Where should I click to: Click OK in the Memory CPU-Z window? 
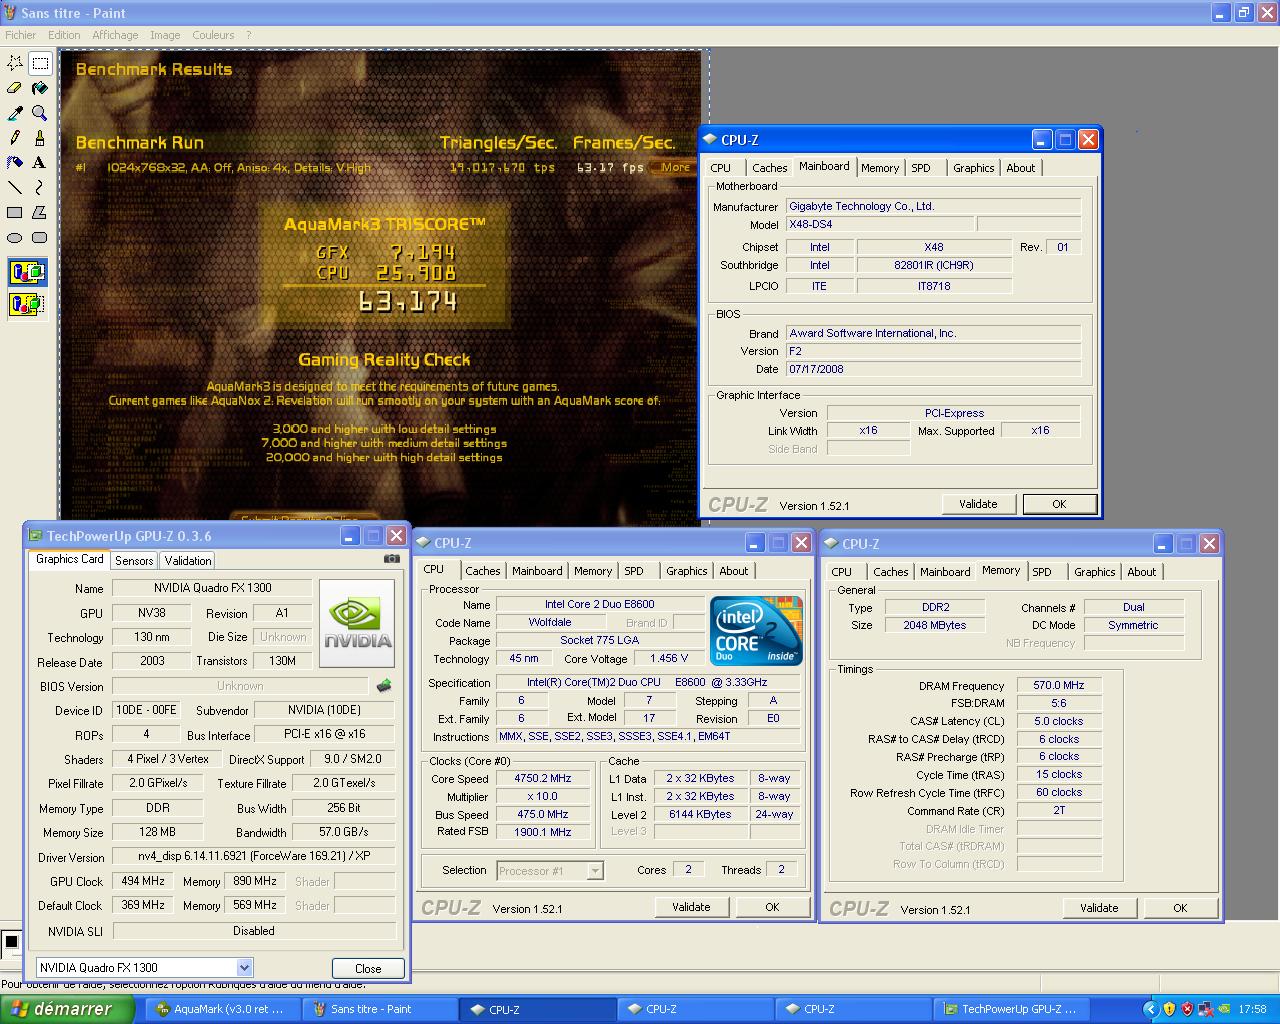point(1180,908)
